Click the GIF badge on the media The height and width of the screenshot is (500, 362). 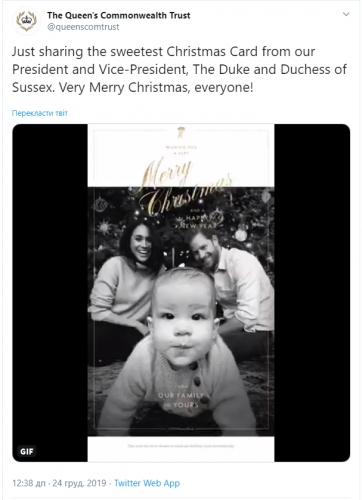(x=27, y=451)
